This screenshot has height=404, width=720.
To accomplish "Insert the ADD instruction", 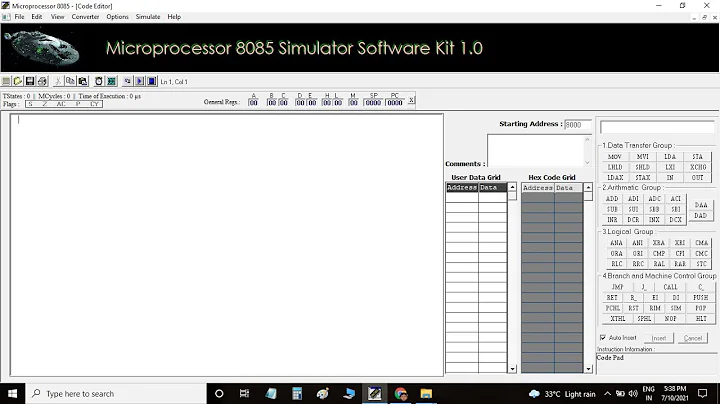I will [x=612, y=199].
